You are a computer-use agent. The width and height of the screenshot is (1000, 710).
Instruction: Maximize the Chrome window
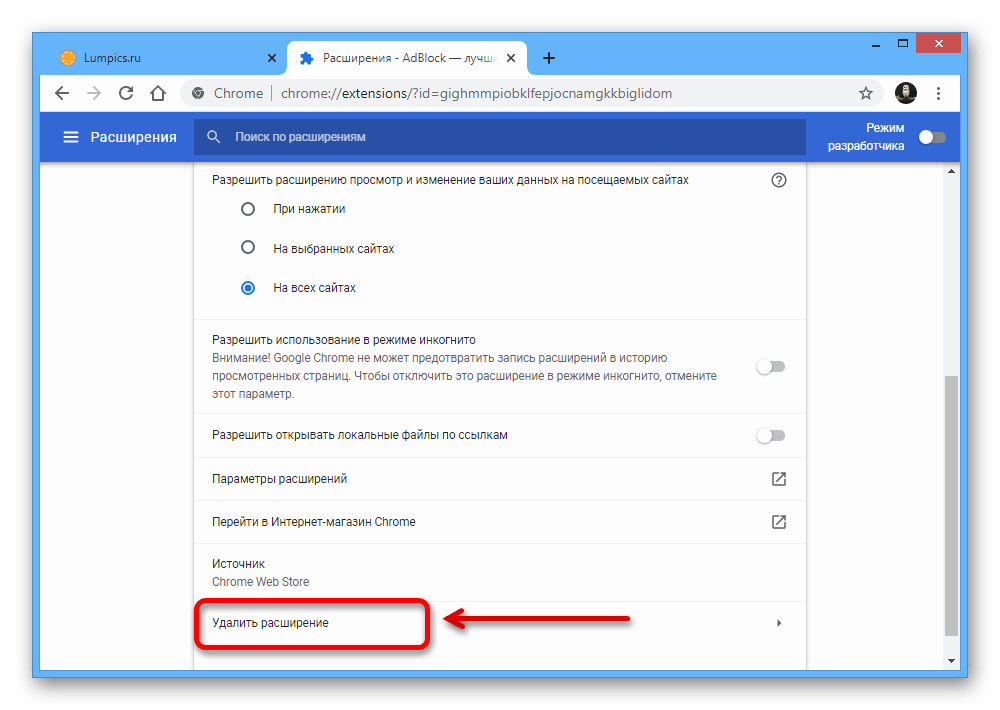point(902,43)
